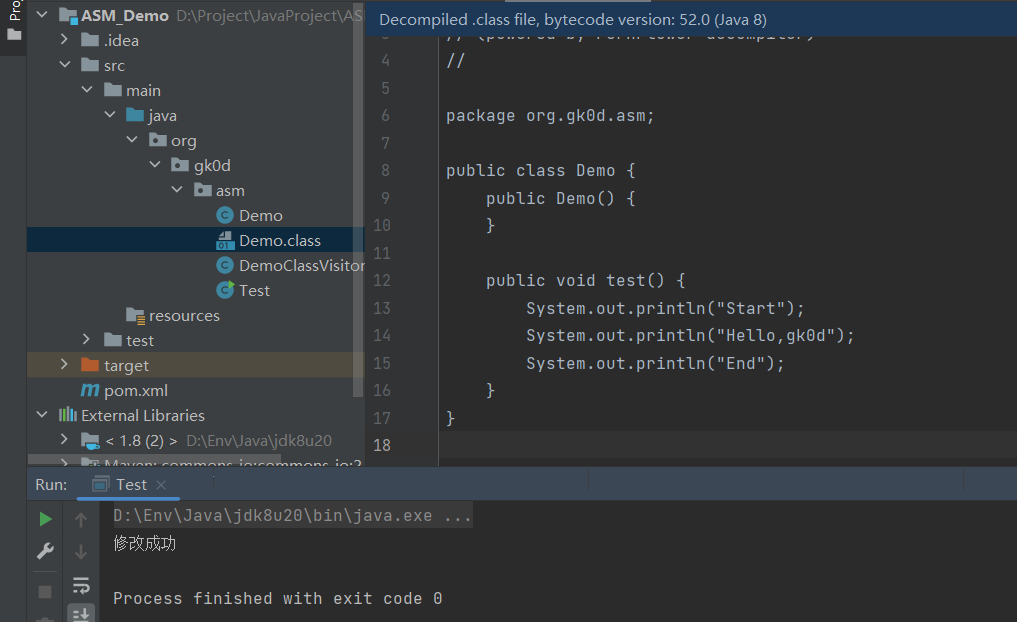
Task: Rerun Test with green play button
Action: point(45,519)
